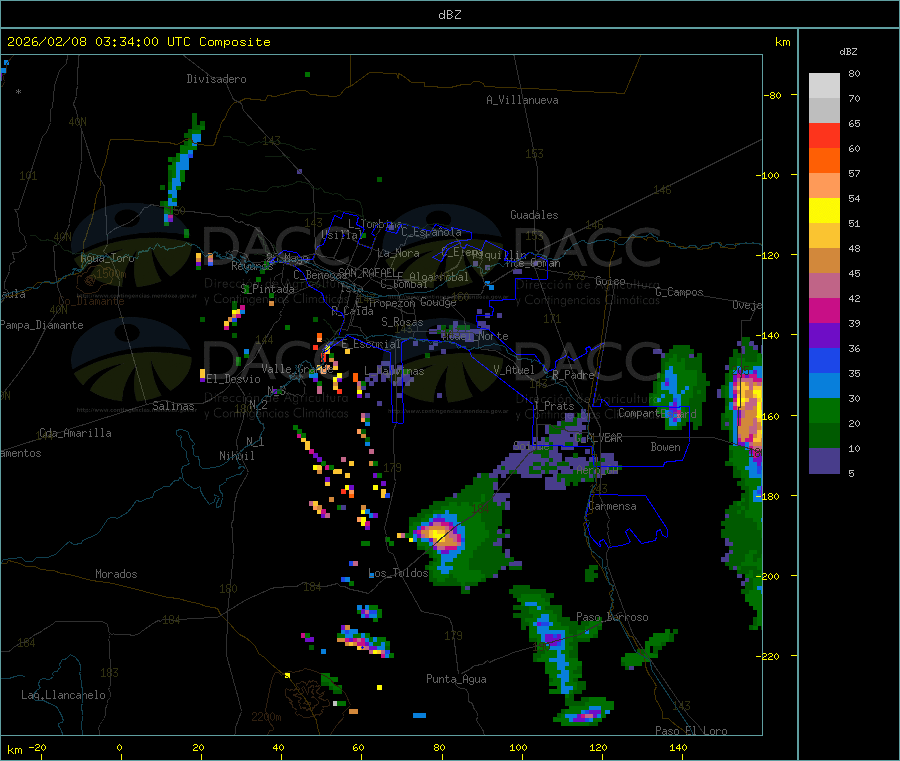Click the La_Nora map label
Image resolution: width=900 pixels, height=761 pixels.
coord(398,253)
